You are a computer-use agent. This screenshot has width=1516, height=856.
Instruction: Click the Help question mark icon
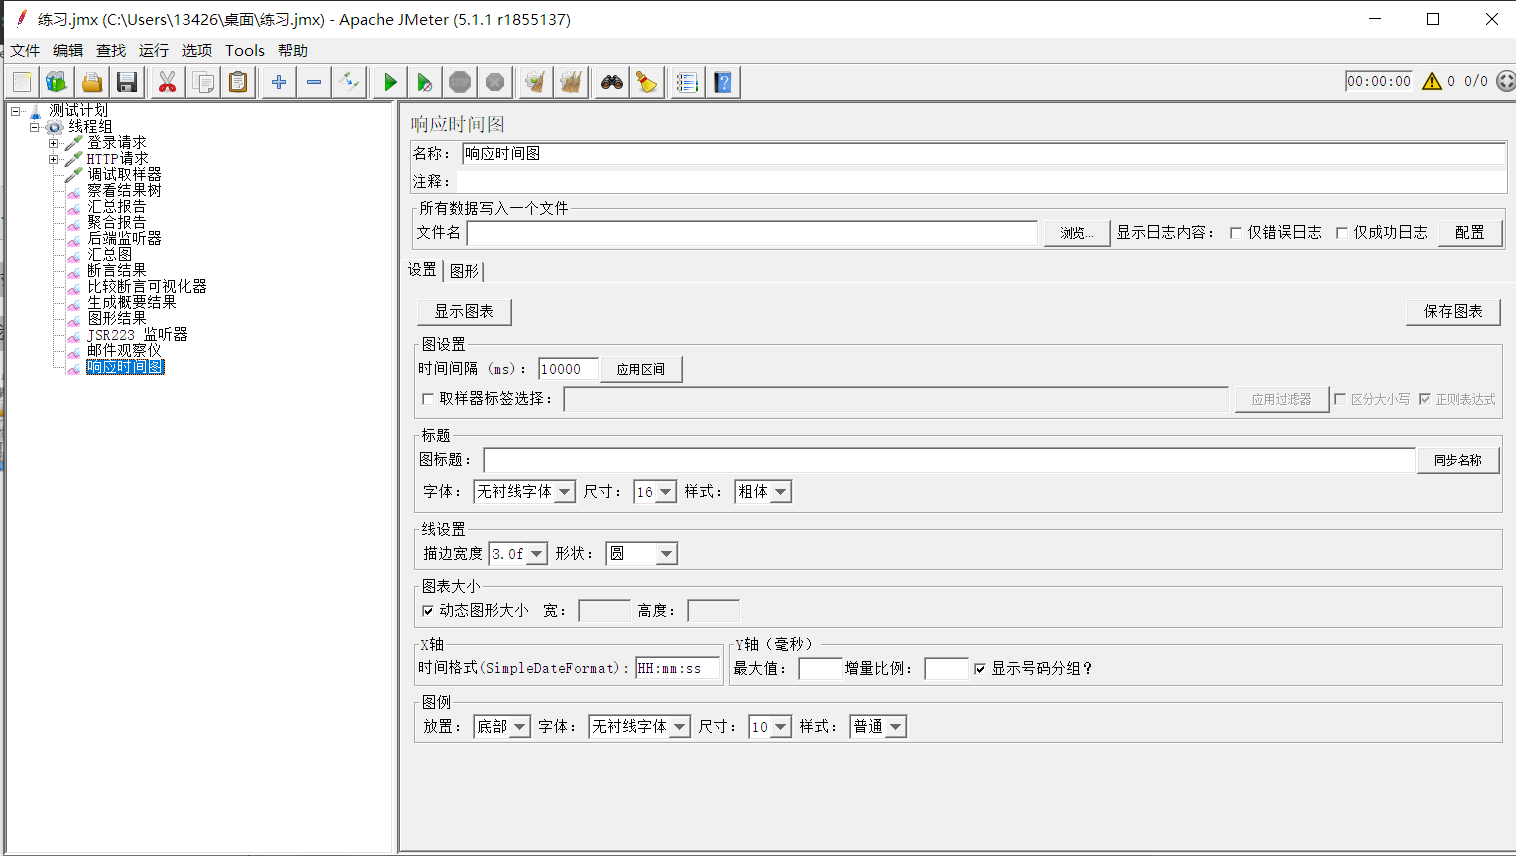pyautogui.click(x=723, y=82)
